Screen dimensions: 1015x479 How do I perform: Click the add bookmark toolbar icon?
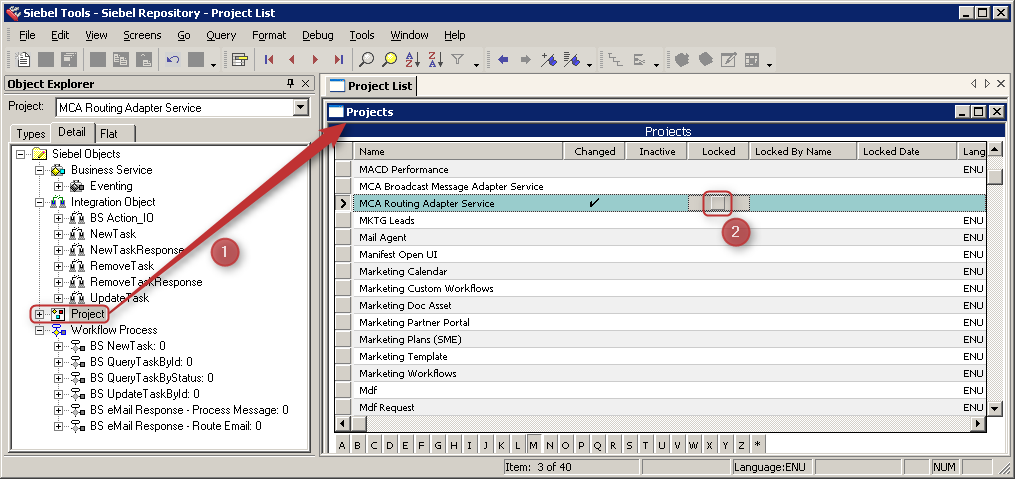[549, 60]
